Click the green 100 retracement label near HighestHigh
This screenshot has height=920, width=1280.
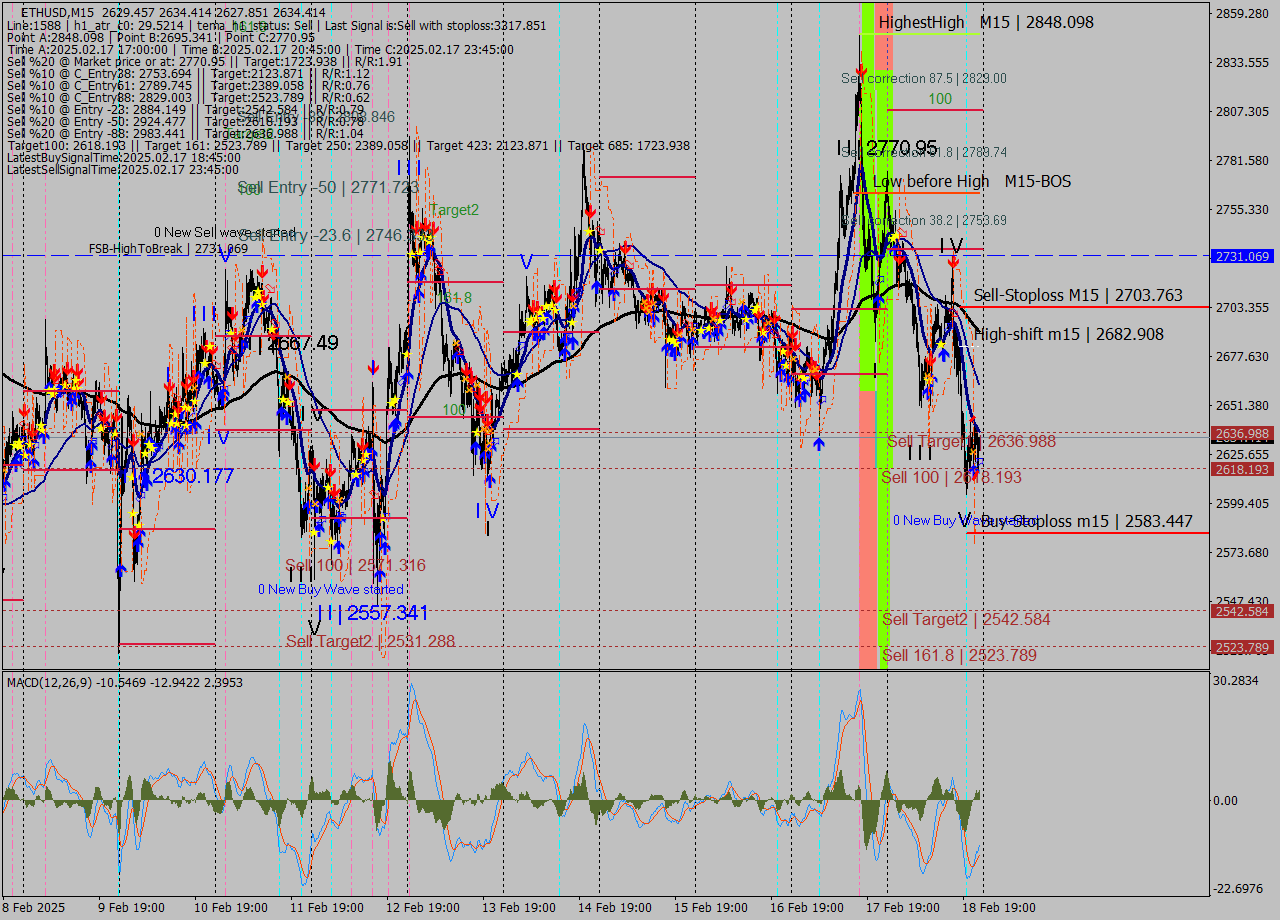(938, 100)
